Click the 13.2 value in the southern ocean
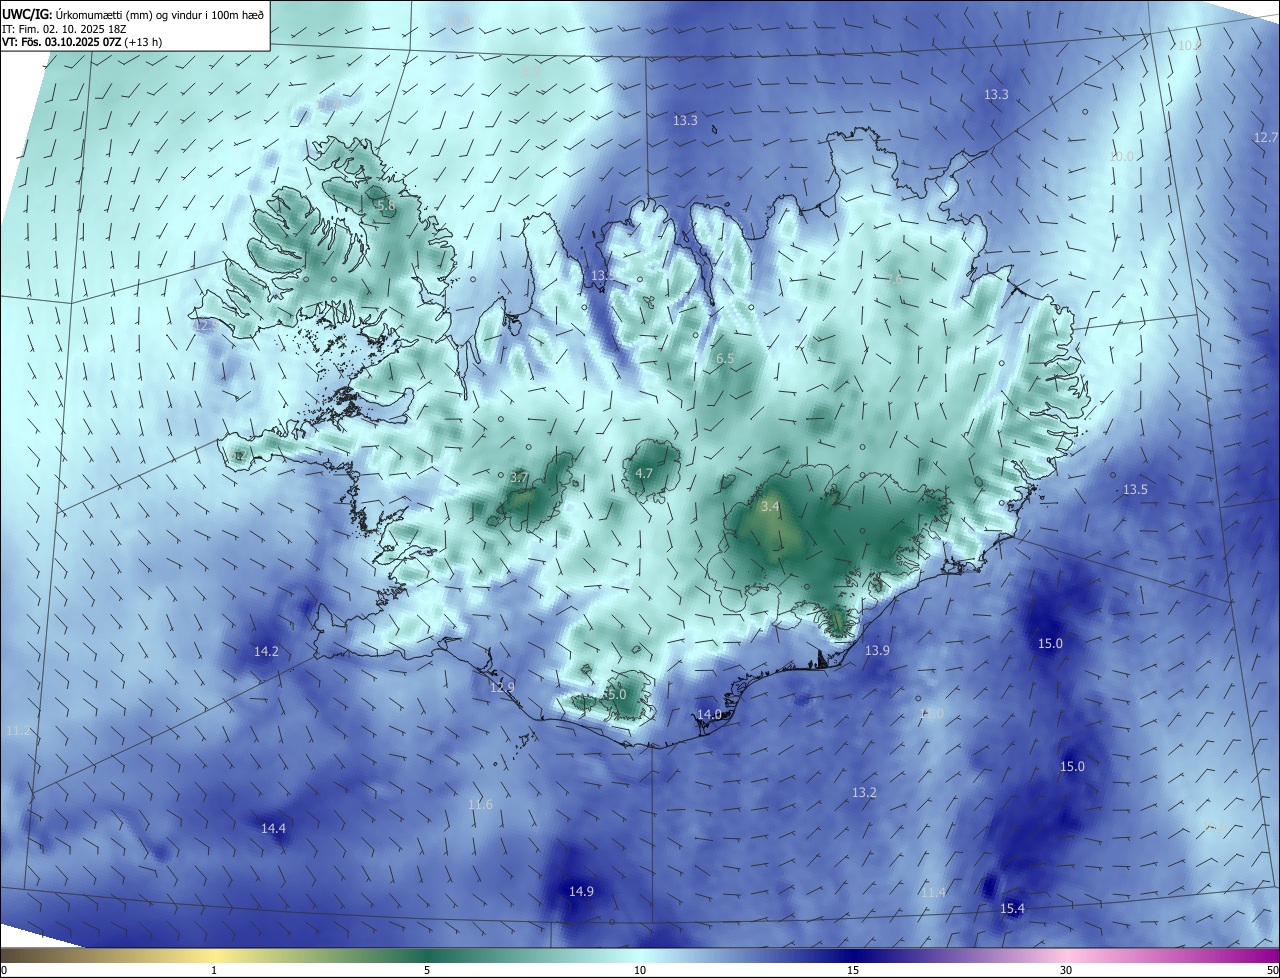 click(864, 792)
